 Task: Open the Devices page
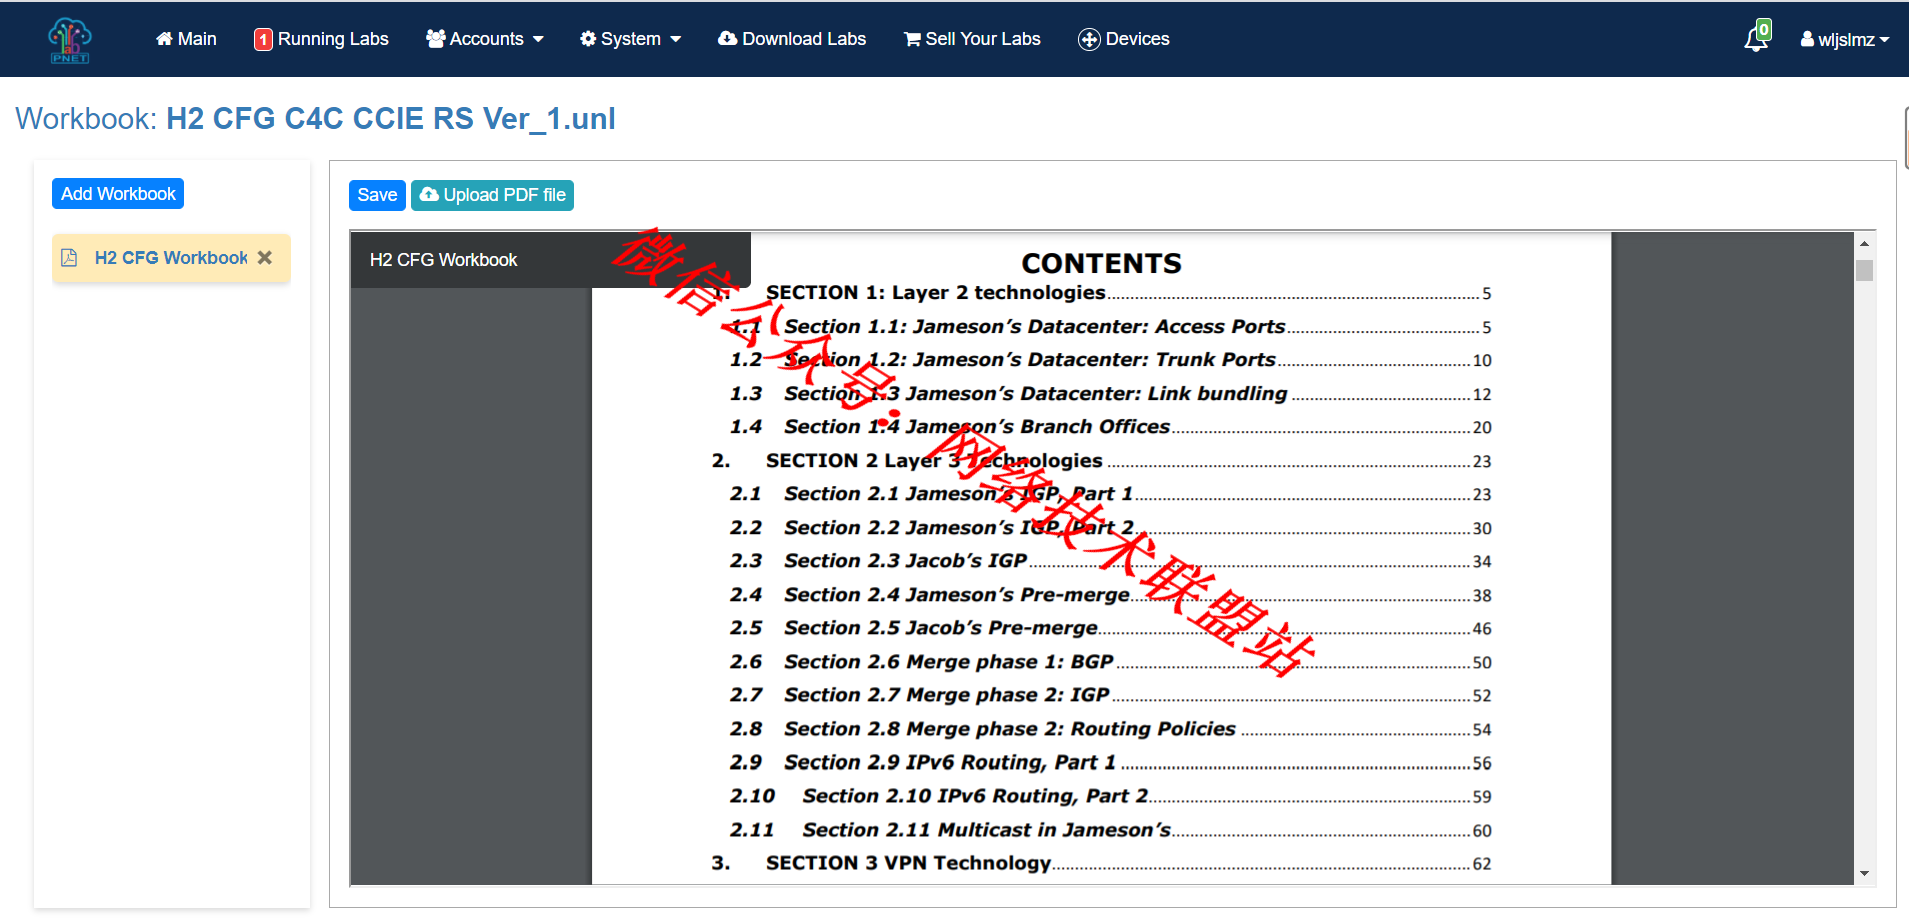[x=1124, y=39]
